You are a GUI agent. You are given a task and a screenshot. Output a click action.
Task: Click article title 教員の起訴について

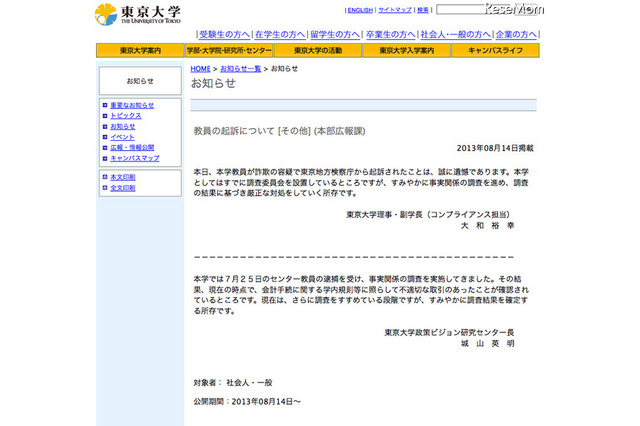(x=234, y=131)
